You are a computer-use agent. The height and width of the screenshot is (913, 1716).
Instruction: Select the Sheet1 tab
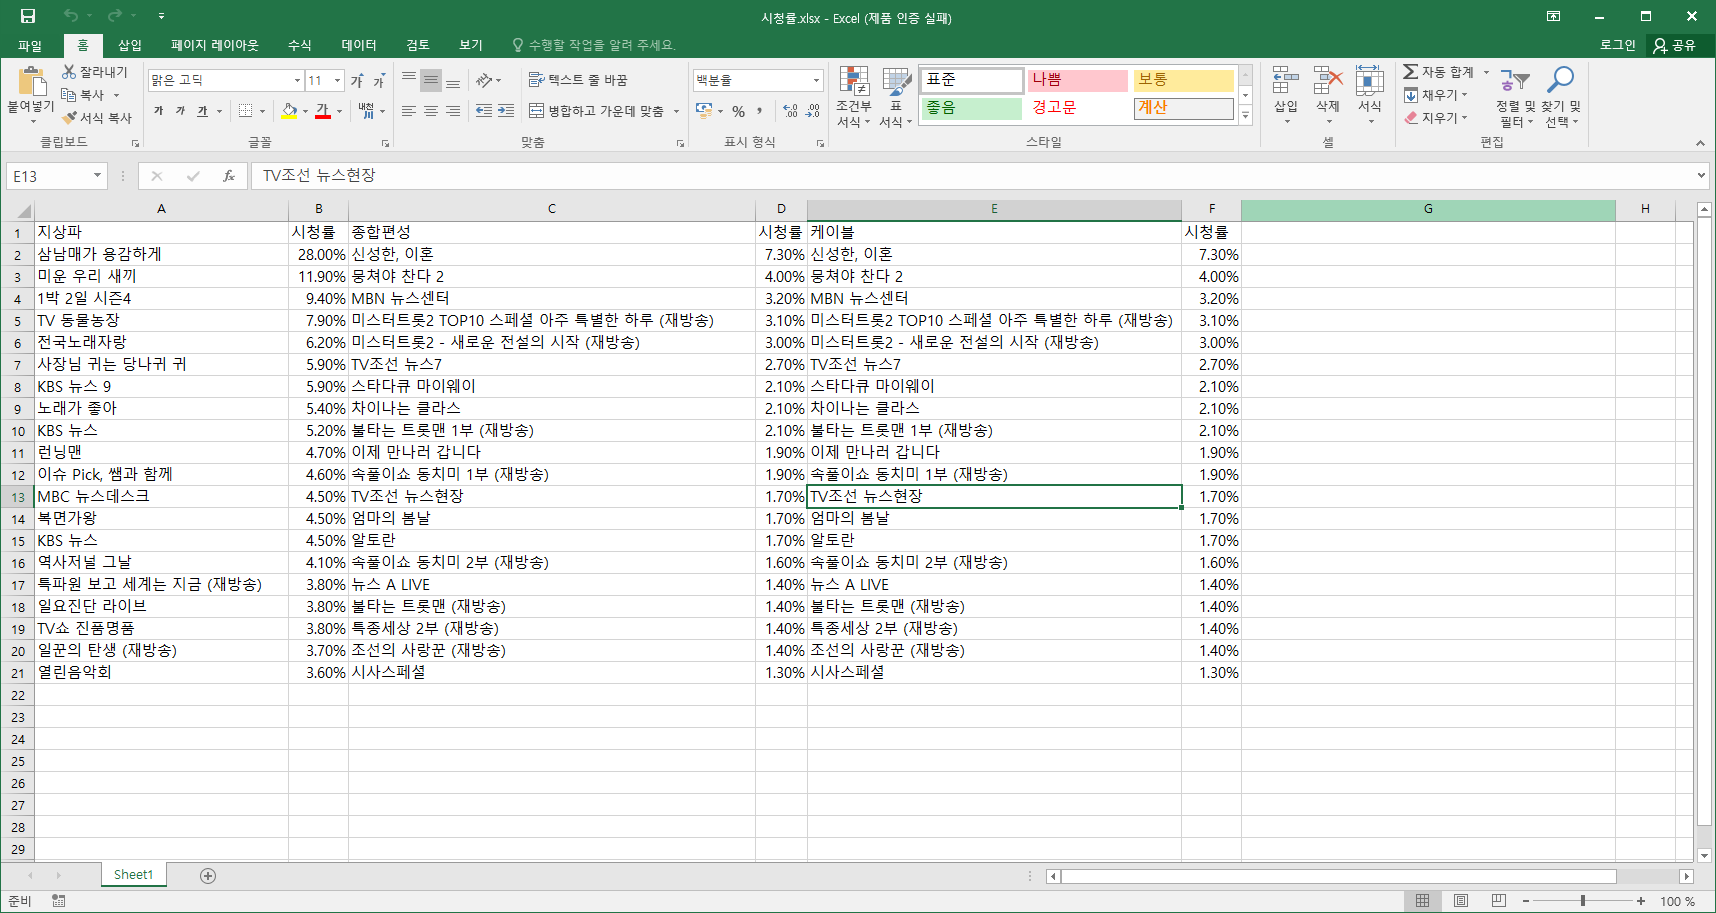point(133,875)
